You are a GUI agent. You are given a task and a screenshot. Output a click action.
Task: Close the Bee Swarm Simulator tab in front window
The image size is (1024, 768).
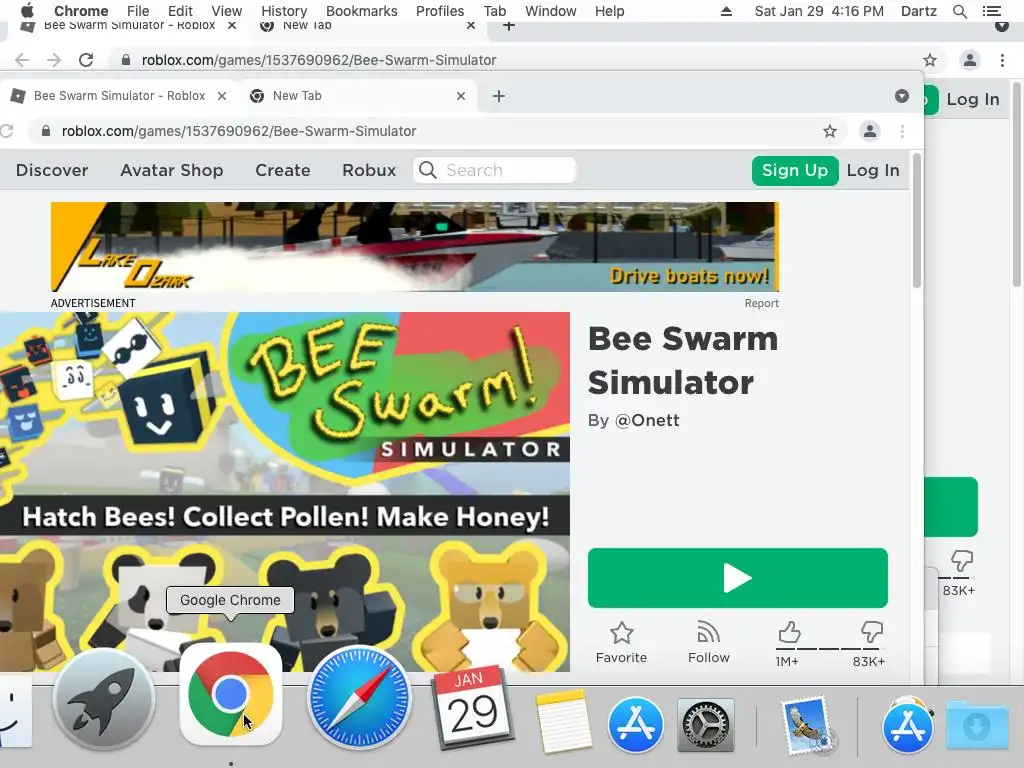pyautogui.click(x=222, y=96)
